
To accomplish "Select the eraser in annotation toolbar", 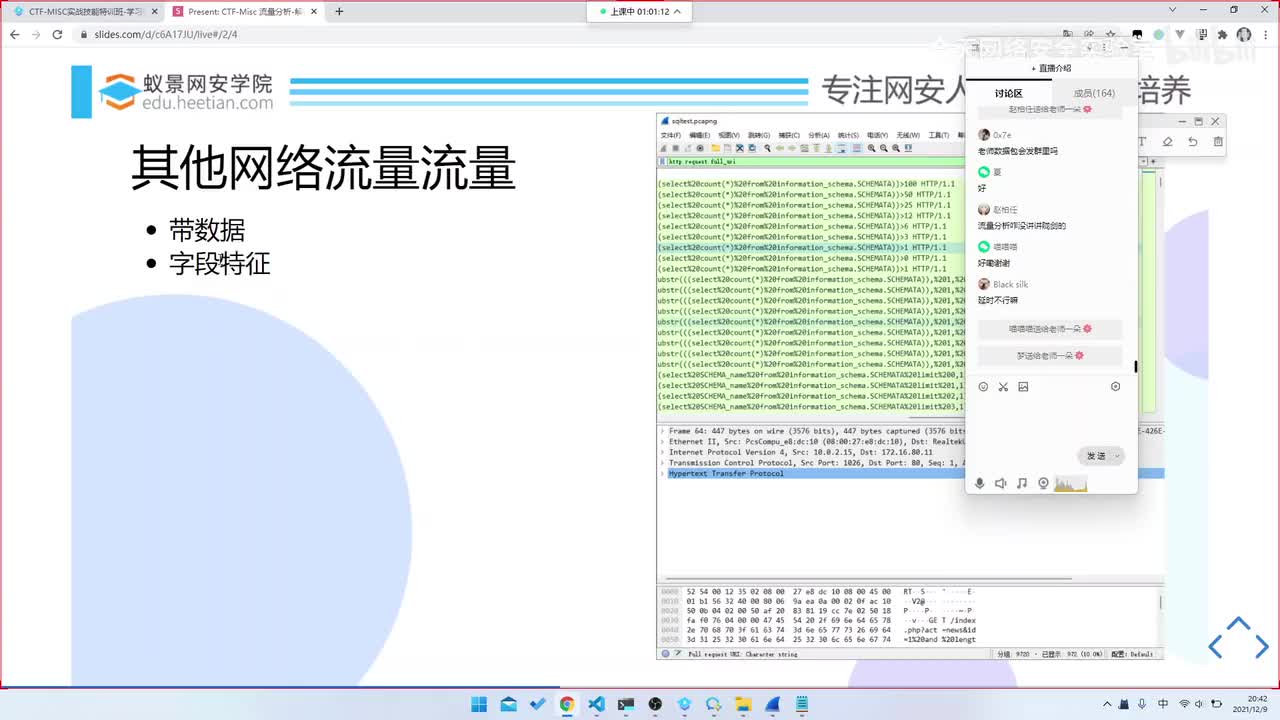I will point(1167,142).
